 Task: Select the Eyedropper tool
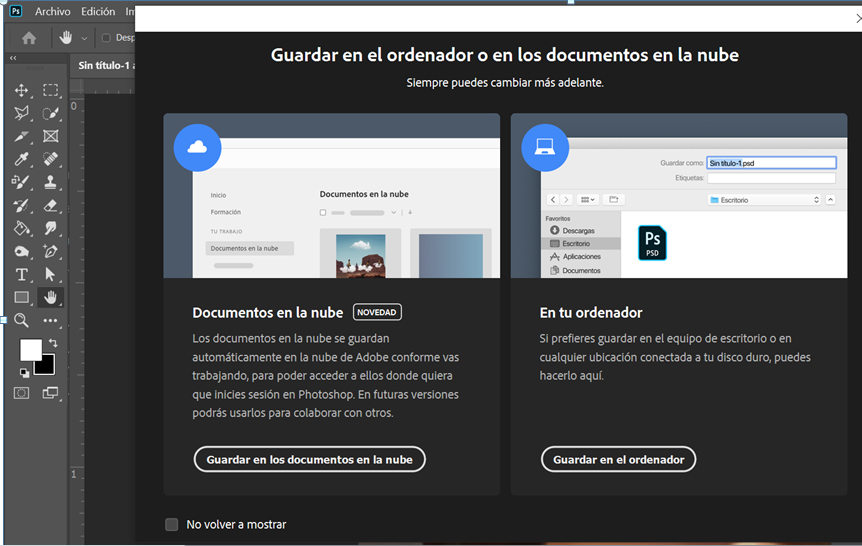tap(21, 159)
